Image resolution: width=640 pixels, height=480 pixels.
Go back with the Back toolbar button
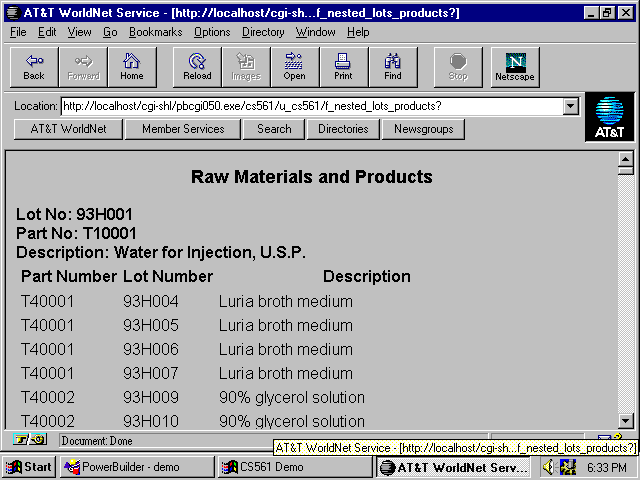pos(34,67)
